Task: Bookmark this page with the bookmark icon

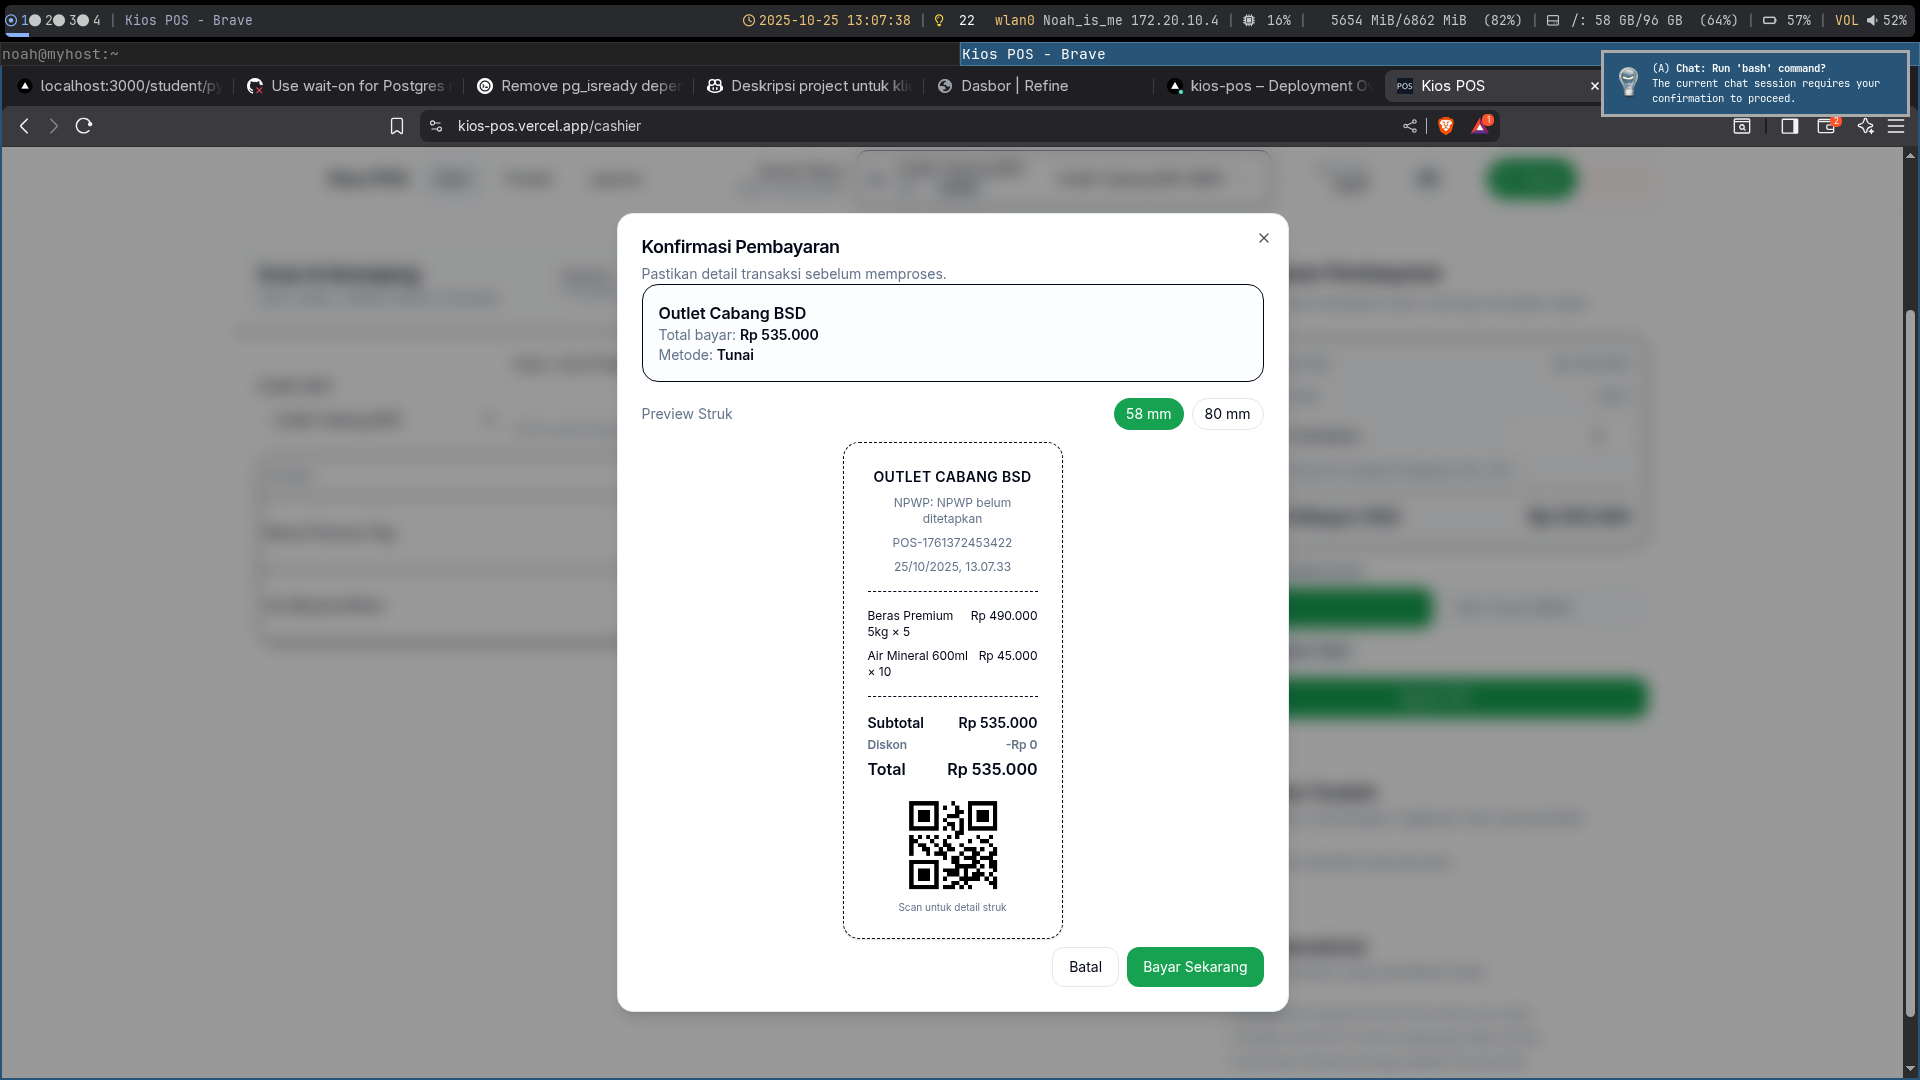Action: tap(397, 126)
